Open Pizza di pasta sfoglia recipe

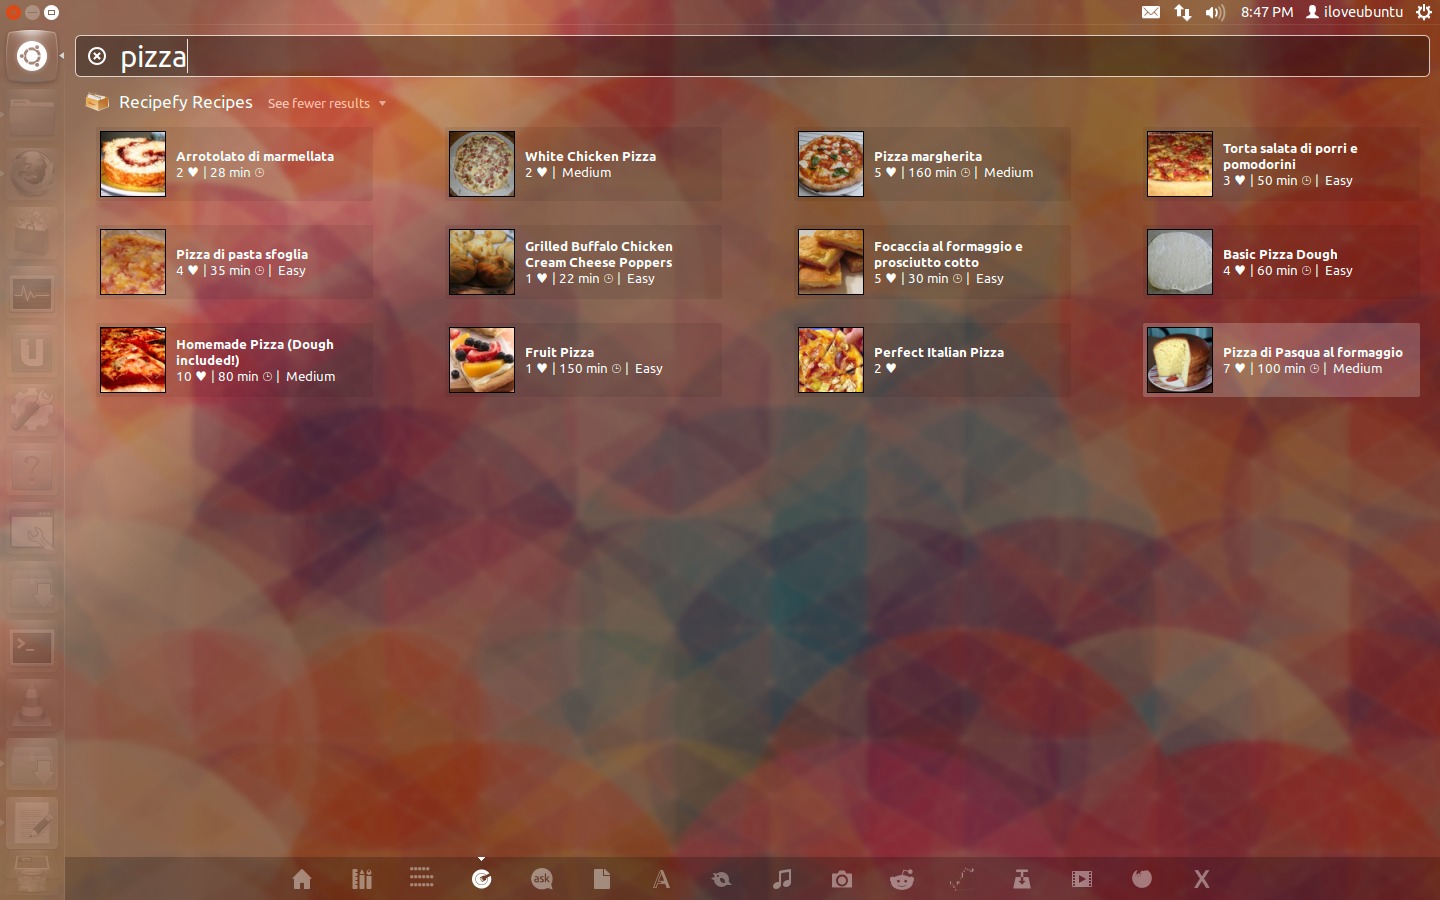click(x=236, y=262)
